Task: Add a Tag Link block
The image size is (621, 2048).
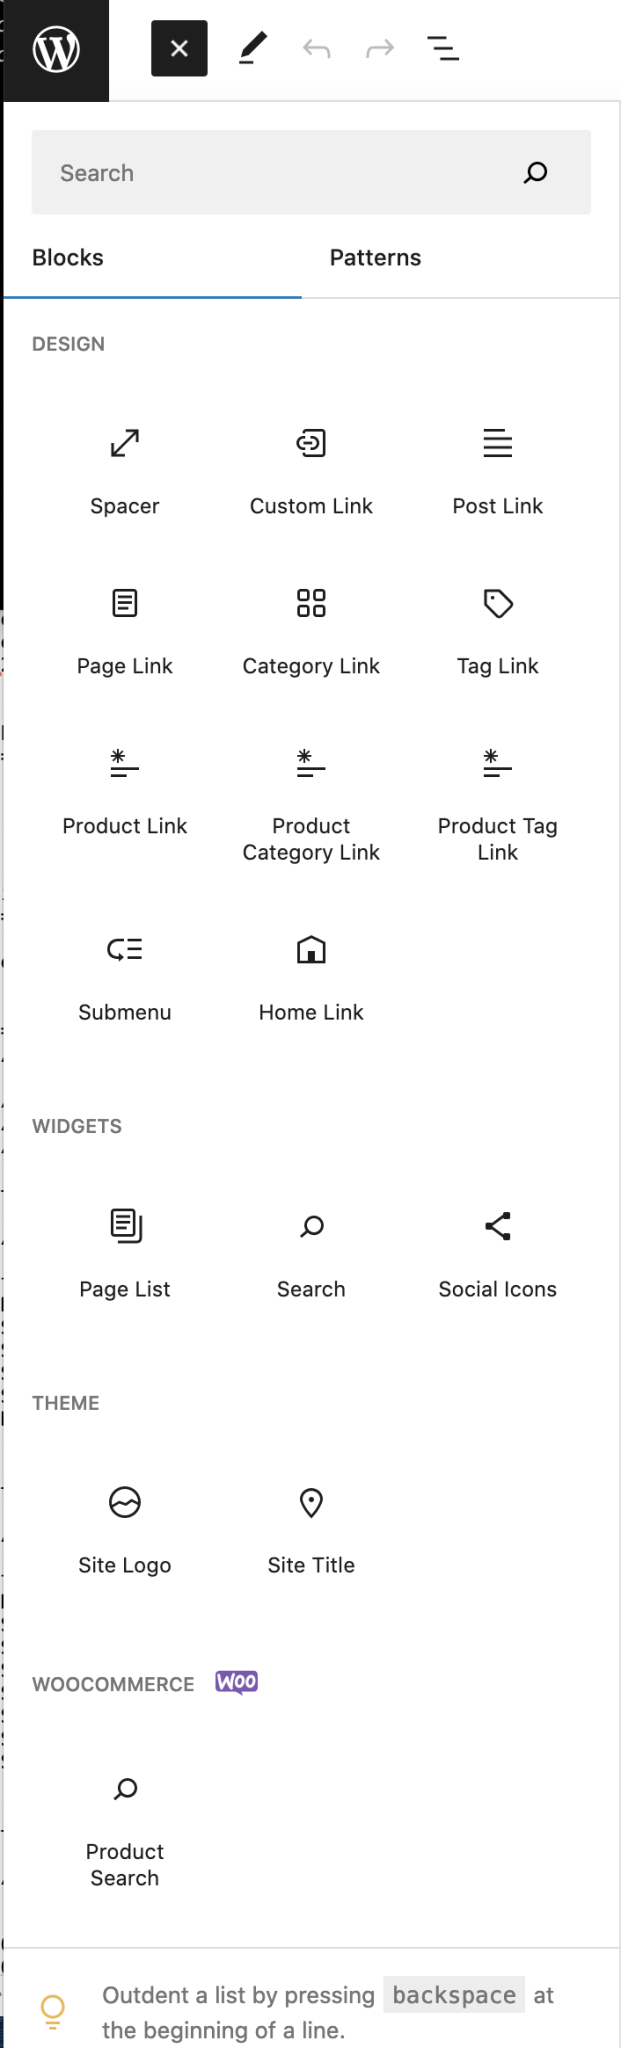Action: 497,630
